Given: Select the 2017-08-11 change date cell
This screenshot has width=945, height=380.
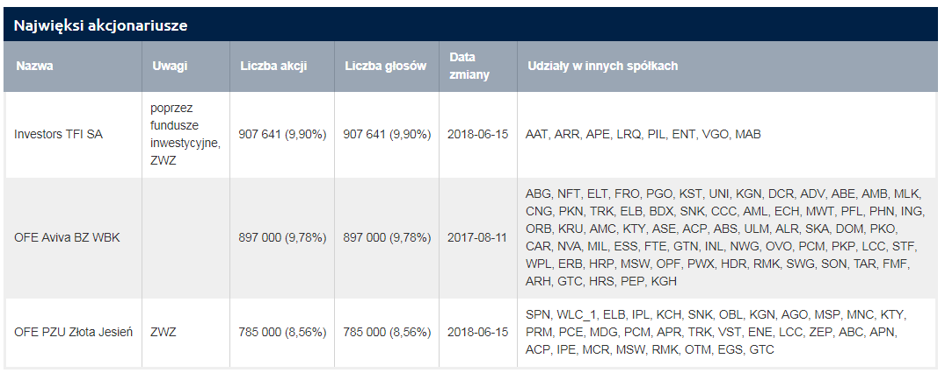Looking at the screenshot, I should click(x=477, y=237).
